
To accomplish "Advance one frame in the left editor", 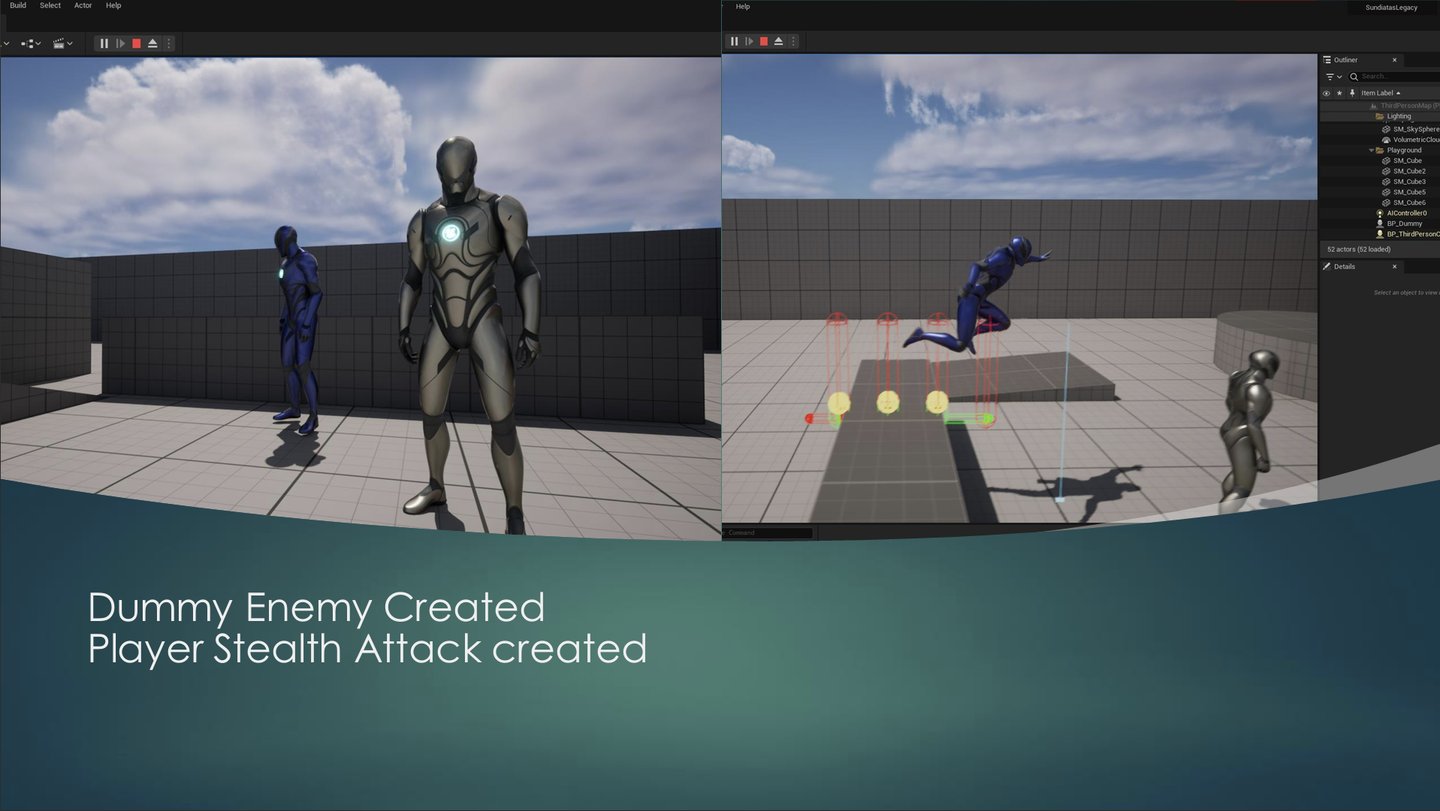I will click(120, 43).
